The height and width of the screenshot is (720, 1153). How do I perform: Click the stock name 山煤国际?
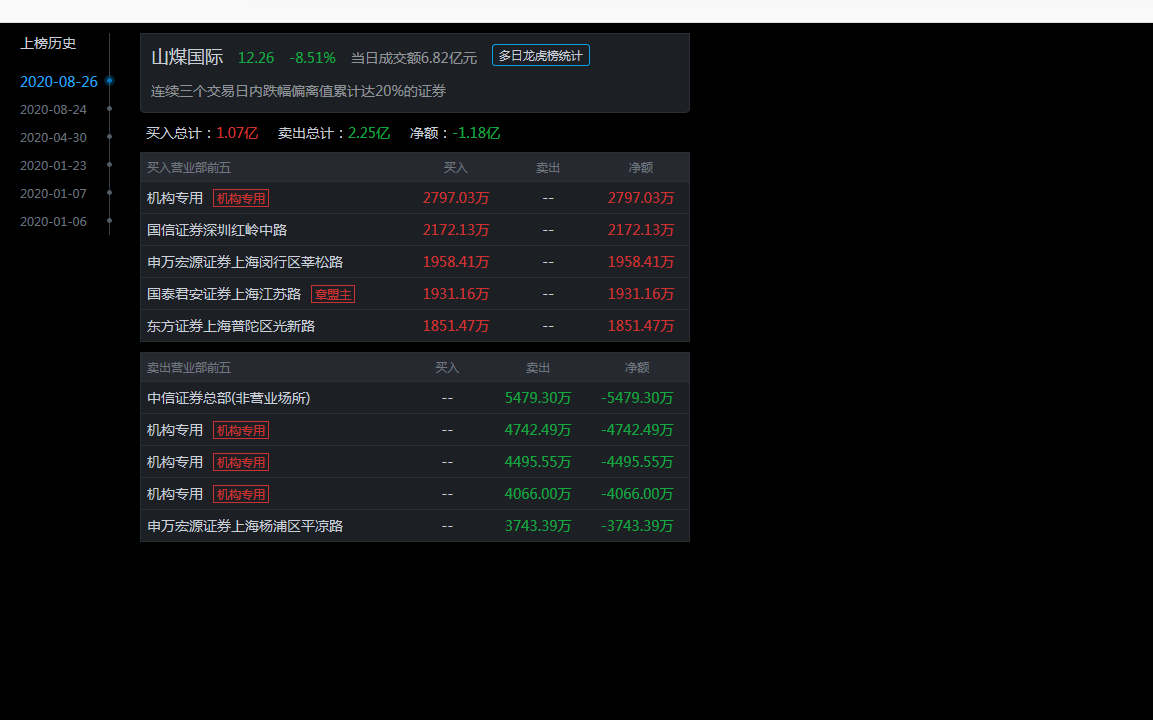(187, 57)
